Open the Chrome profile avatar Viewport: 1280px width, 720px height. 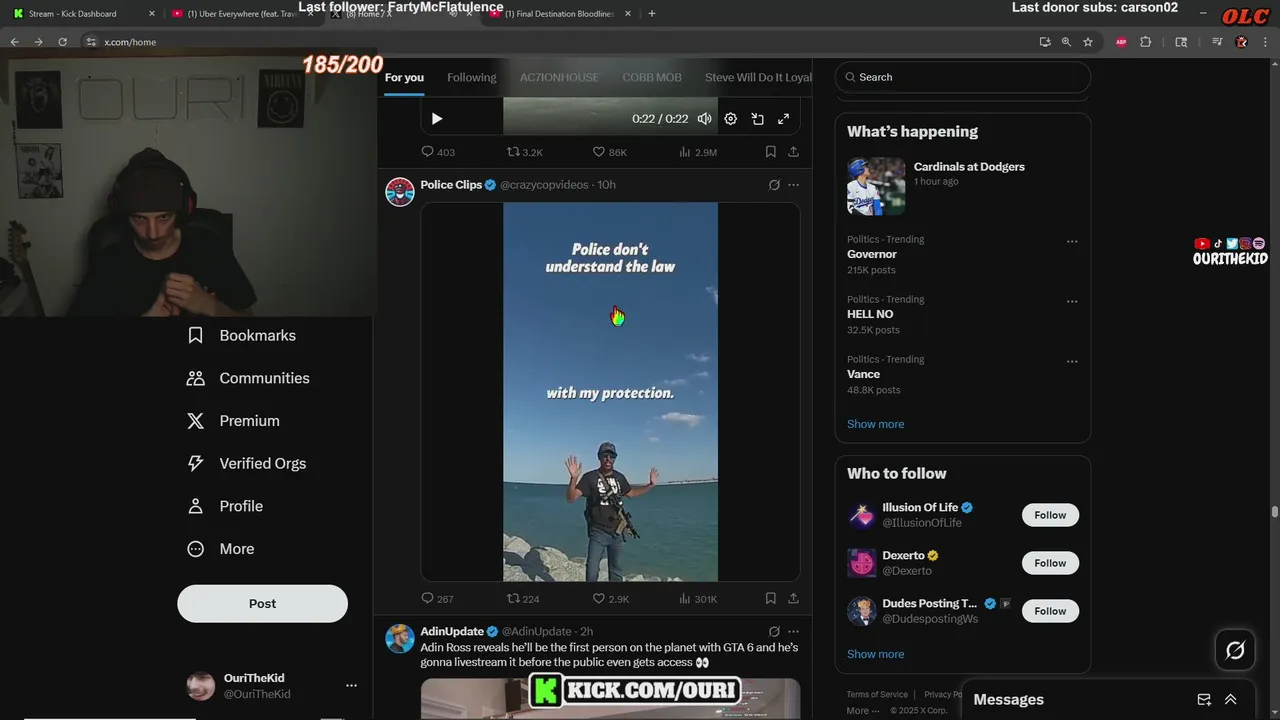pyautogui.click(x=1242, y=42)
